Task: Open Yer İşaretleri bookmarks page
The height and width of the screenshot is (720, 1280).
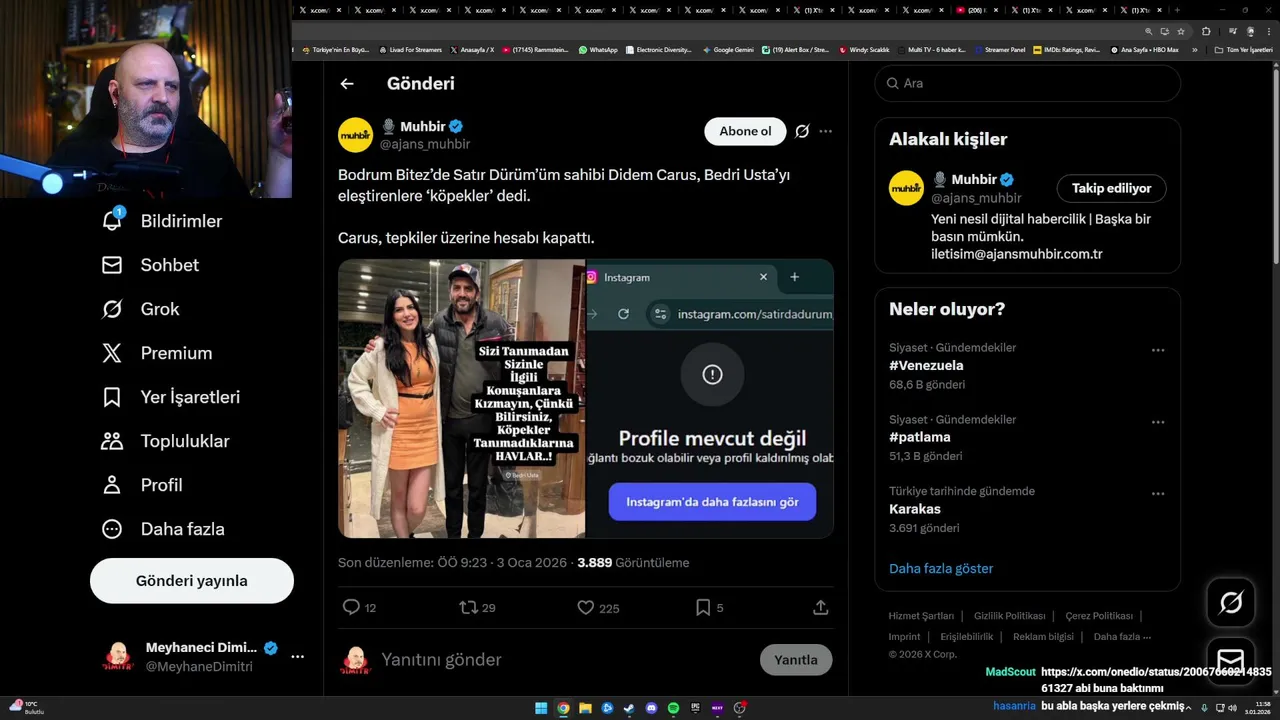Action: click(x=171, y=397)
